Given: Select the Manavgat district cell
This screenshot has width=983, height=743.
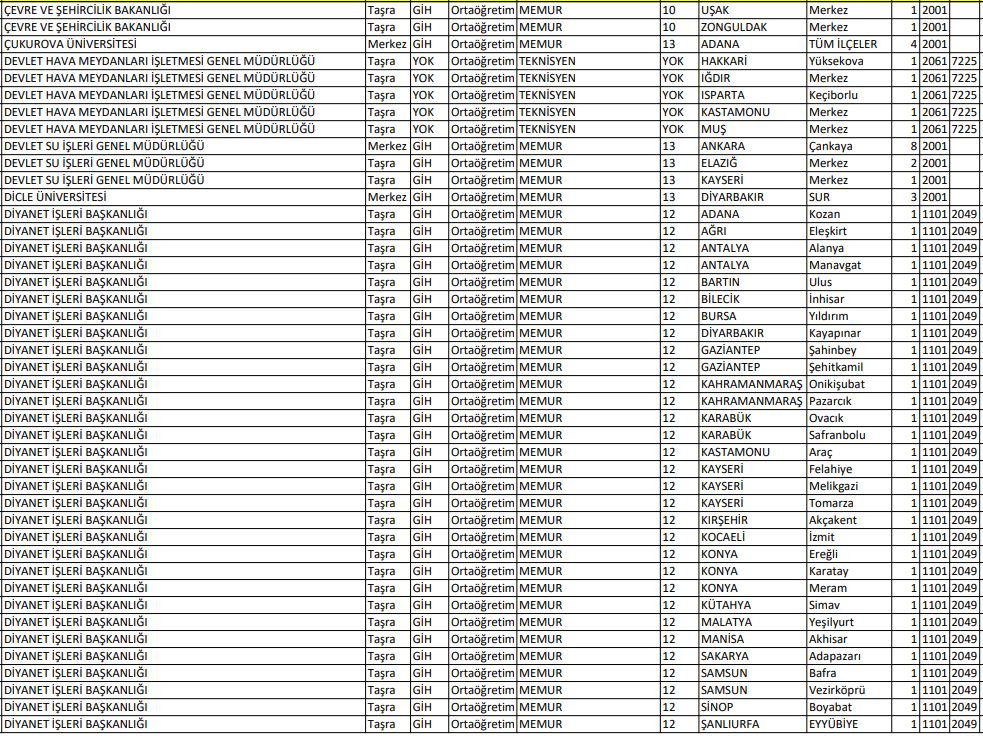Looking at the screenshot, I should [x=849, y=265].
